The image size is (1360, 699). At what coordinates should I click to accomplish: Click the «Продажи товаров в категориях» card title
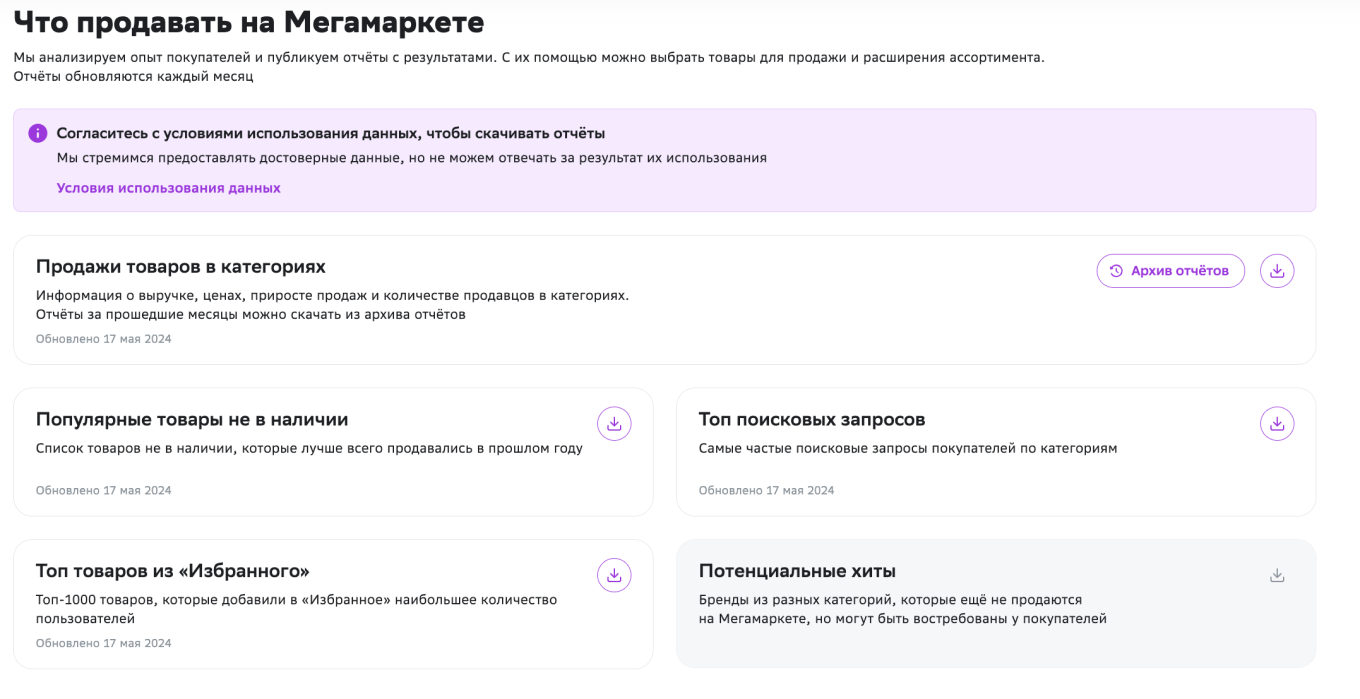pos(178,267)
